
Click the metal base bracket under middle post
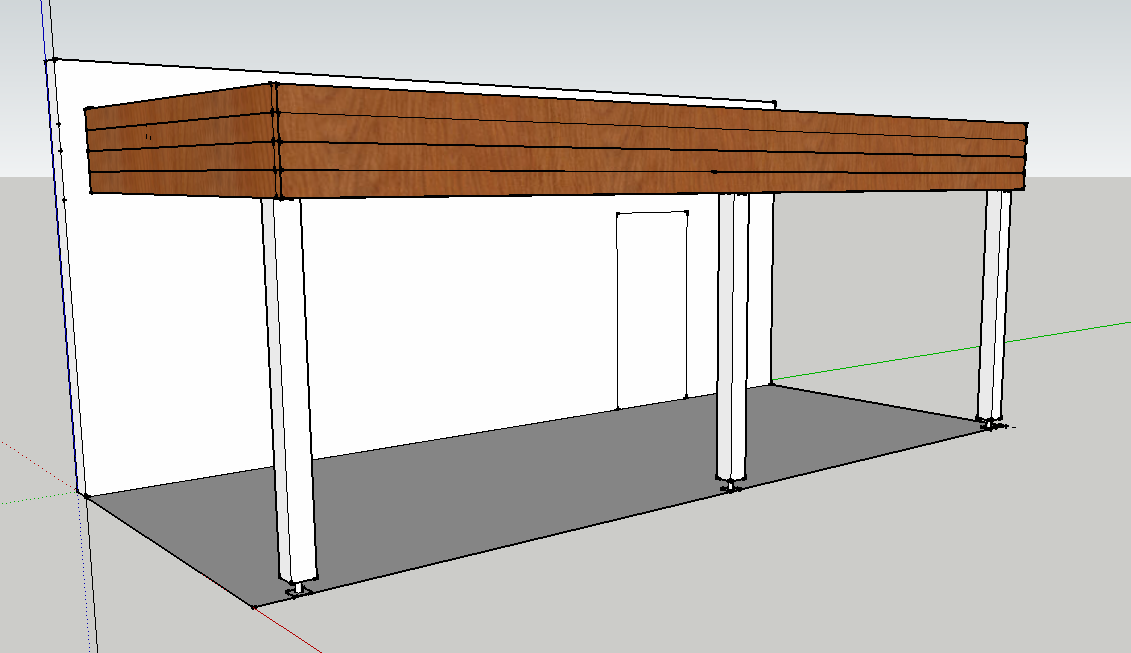pyautogui.click(x=731, y=486)
